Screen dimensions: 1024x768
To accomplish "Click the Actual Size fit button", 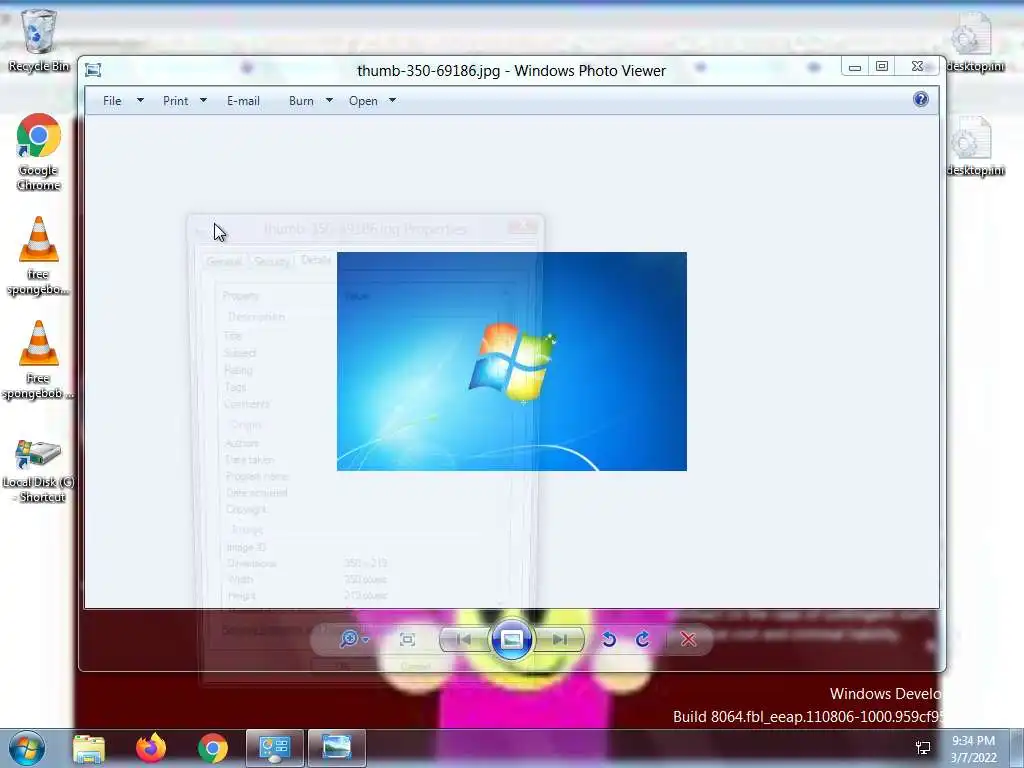I will 408,639.
